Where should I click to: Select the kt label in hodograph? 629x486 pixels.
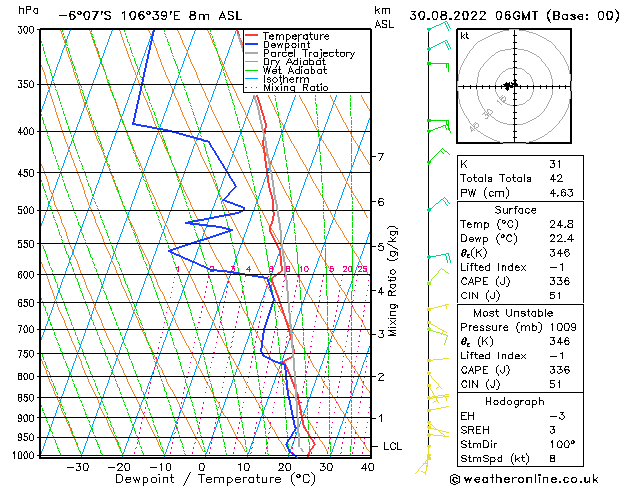click(464, 36)
